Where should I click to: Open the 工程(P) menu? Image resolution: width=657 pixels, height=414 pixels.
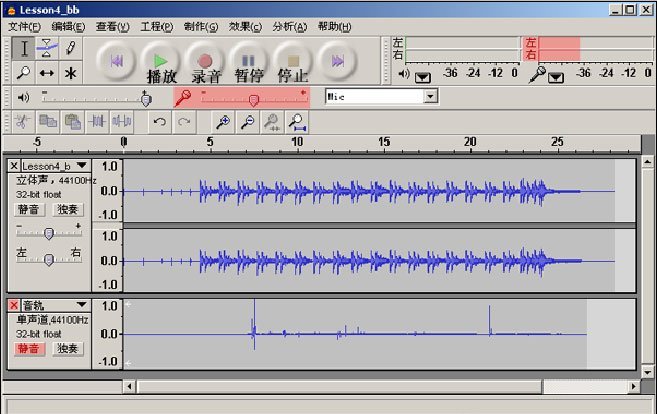tap(156, 27)
